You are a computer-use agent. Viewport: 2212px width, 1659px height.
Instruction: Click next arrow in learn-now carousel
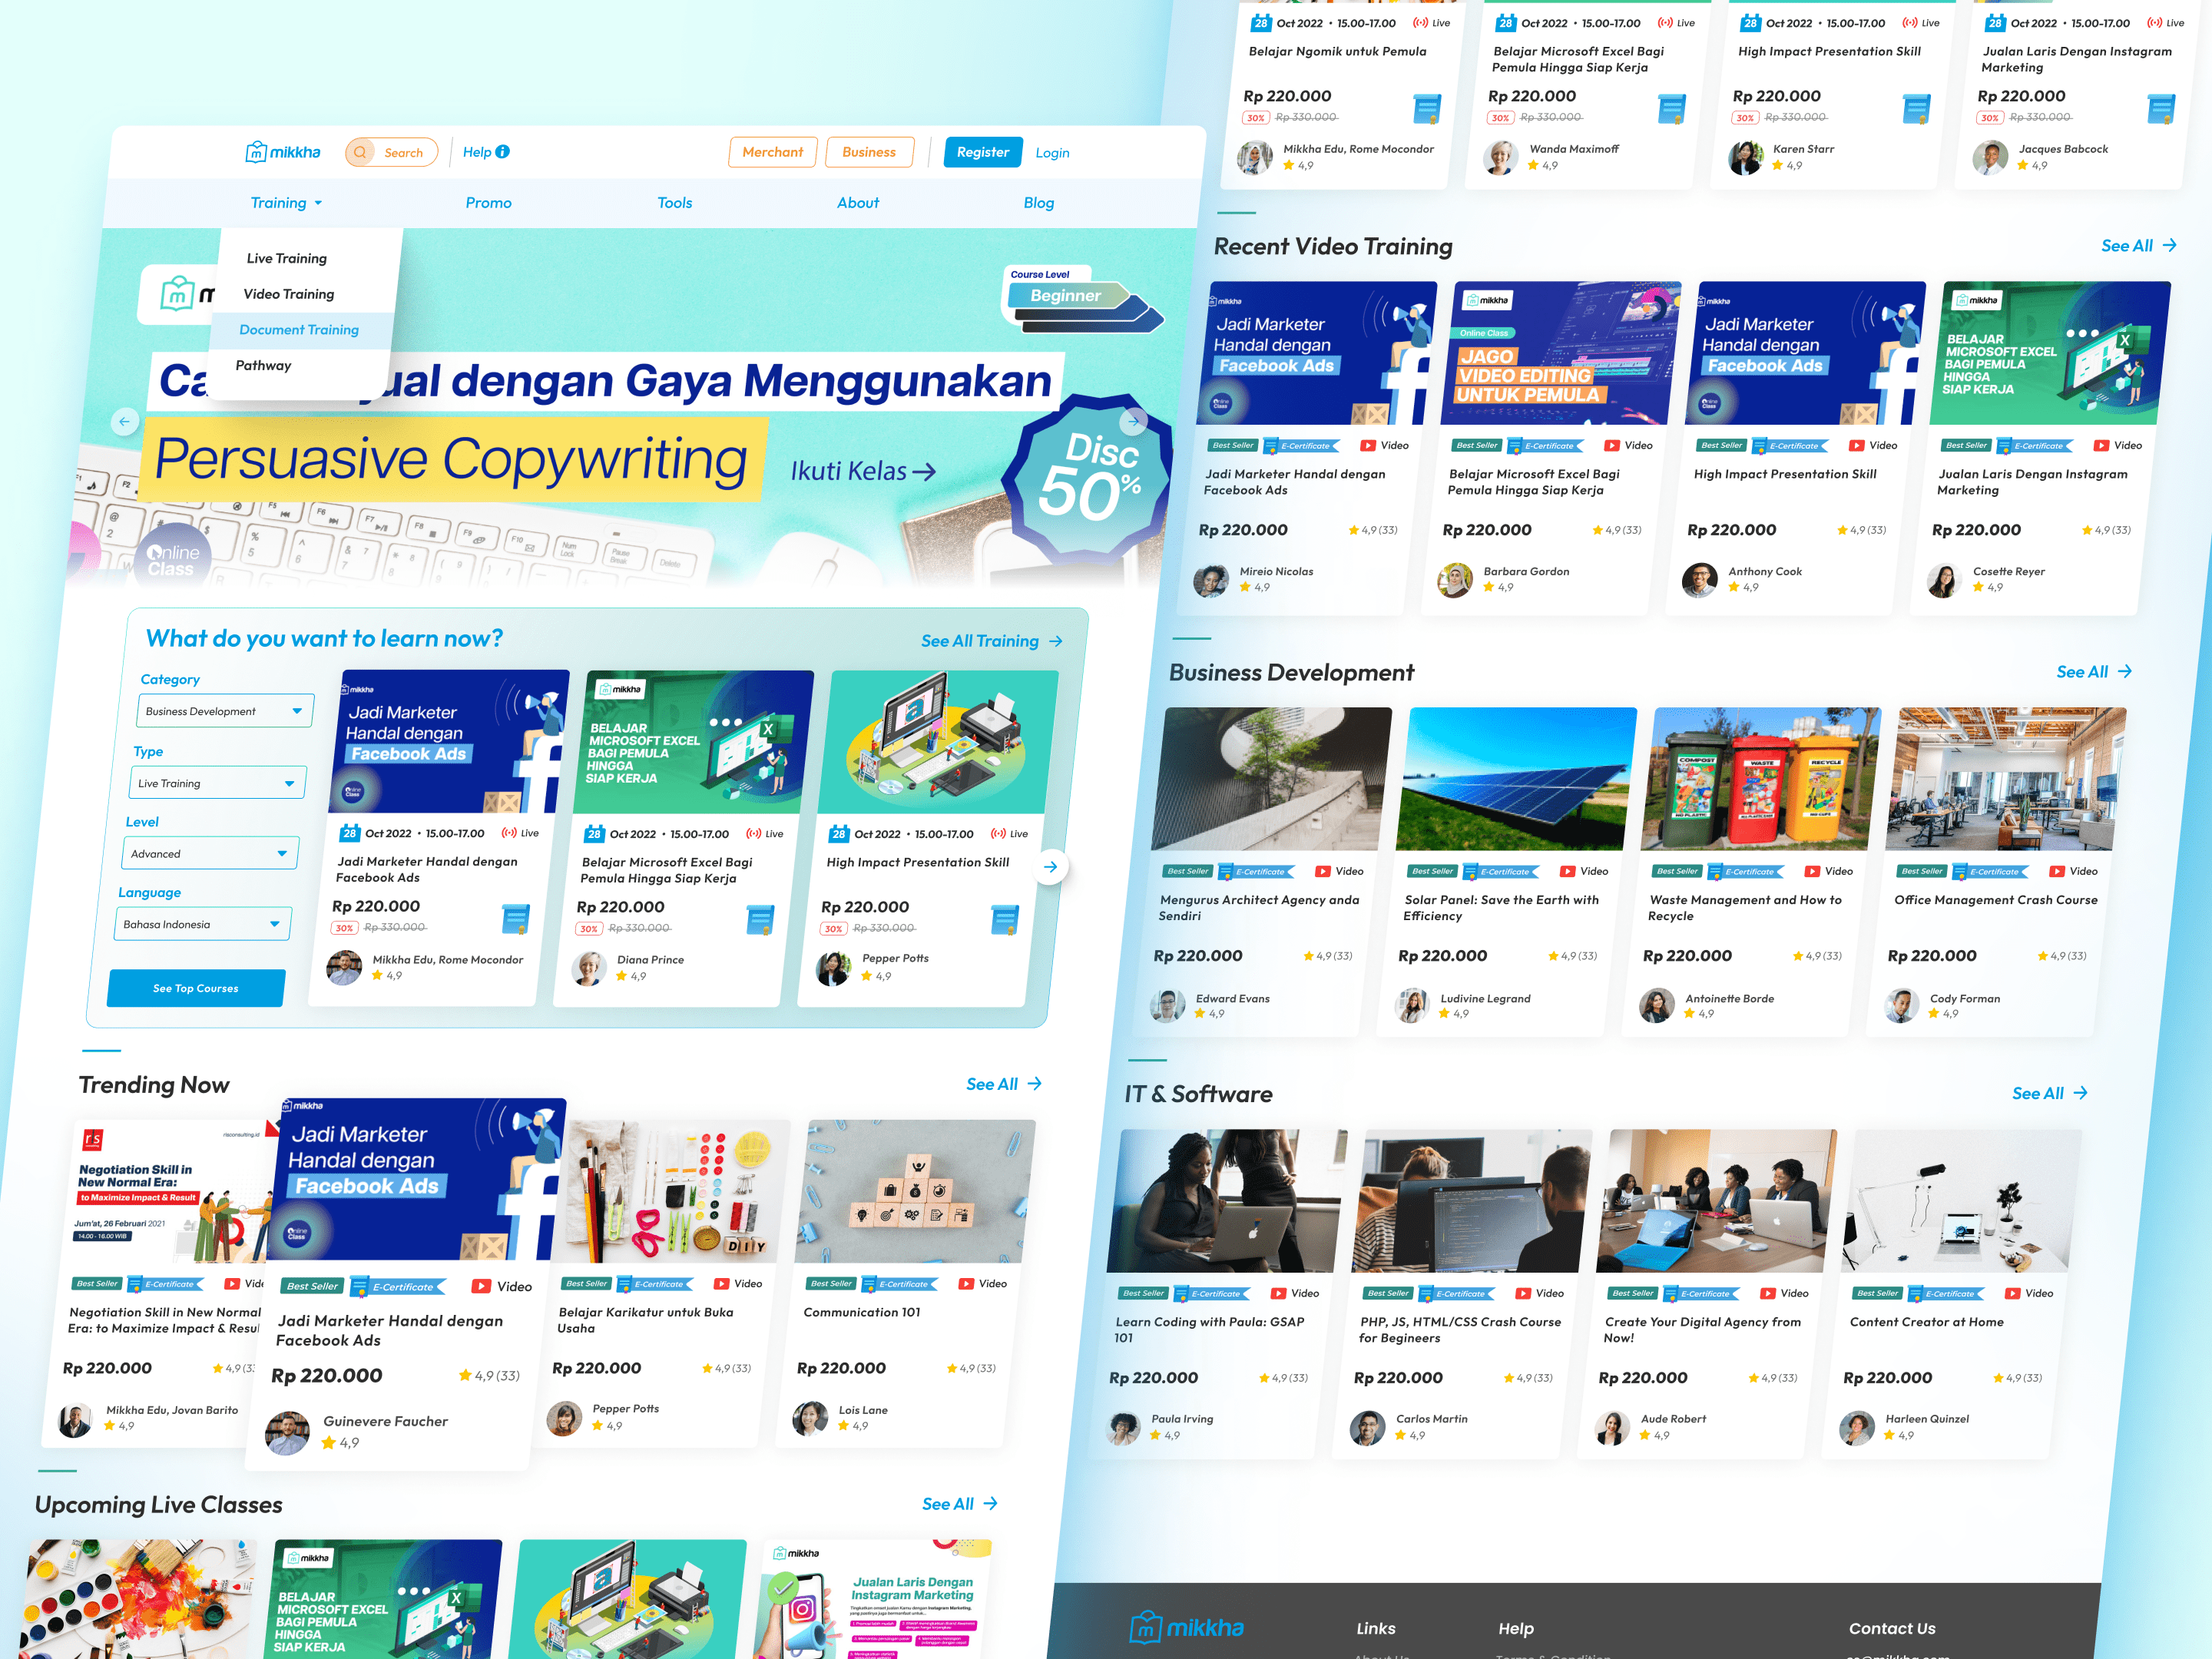(x=1051, y=867)
